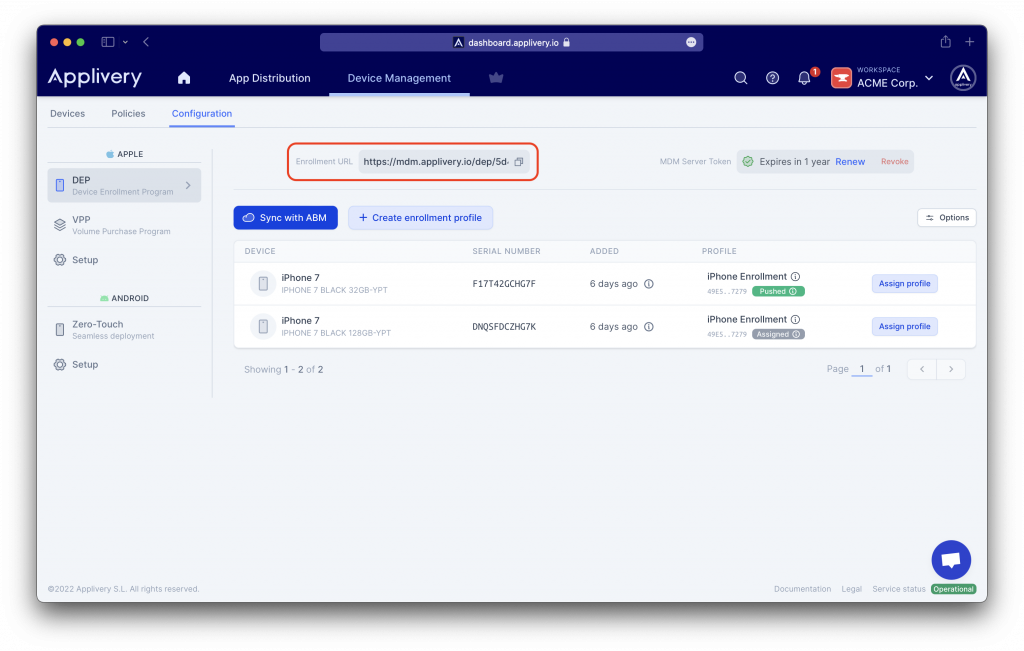The width and height of the screenshot is (1024, 651).
Task: Click the DEVICE column header
Action: pyautogui.click(x=260, y=251)
